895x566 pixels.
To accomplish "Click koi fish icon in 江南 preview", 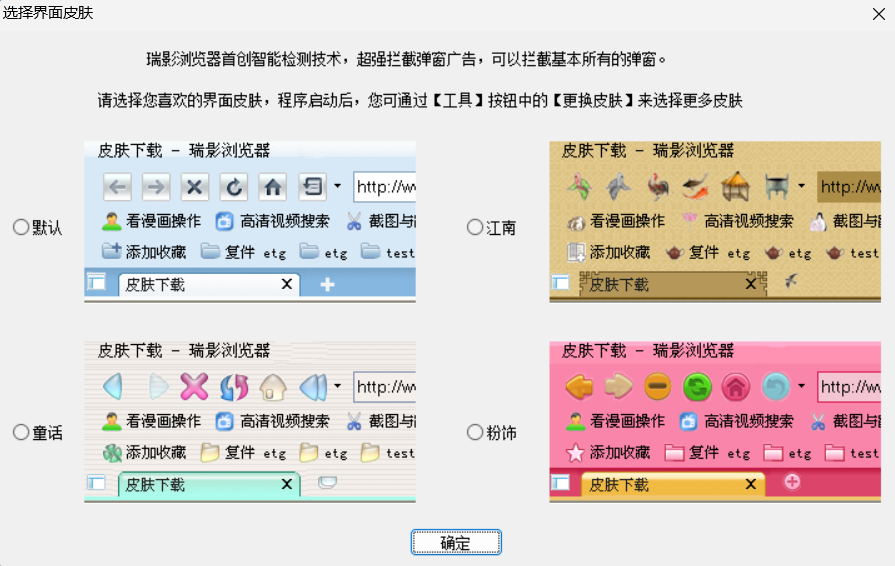I will (x=696, y=187).
